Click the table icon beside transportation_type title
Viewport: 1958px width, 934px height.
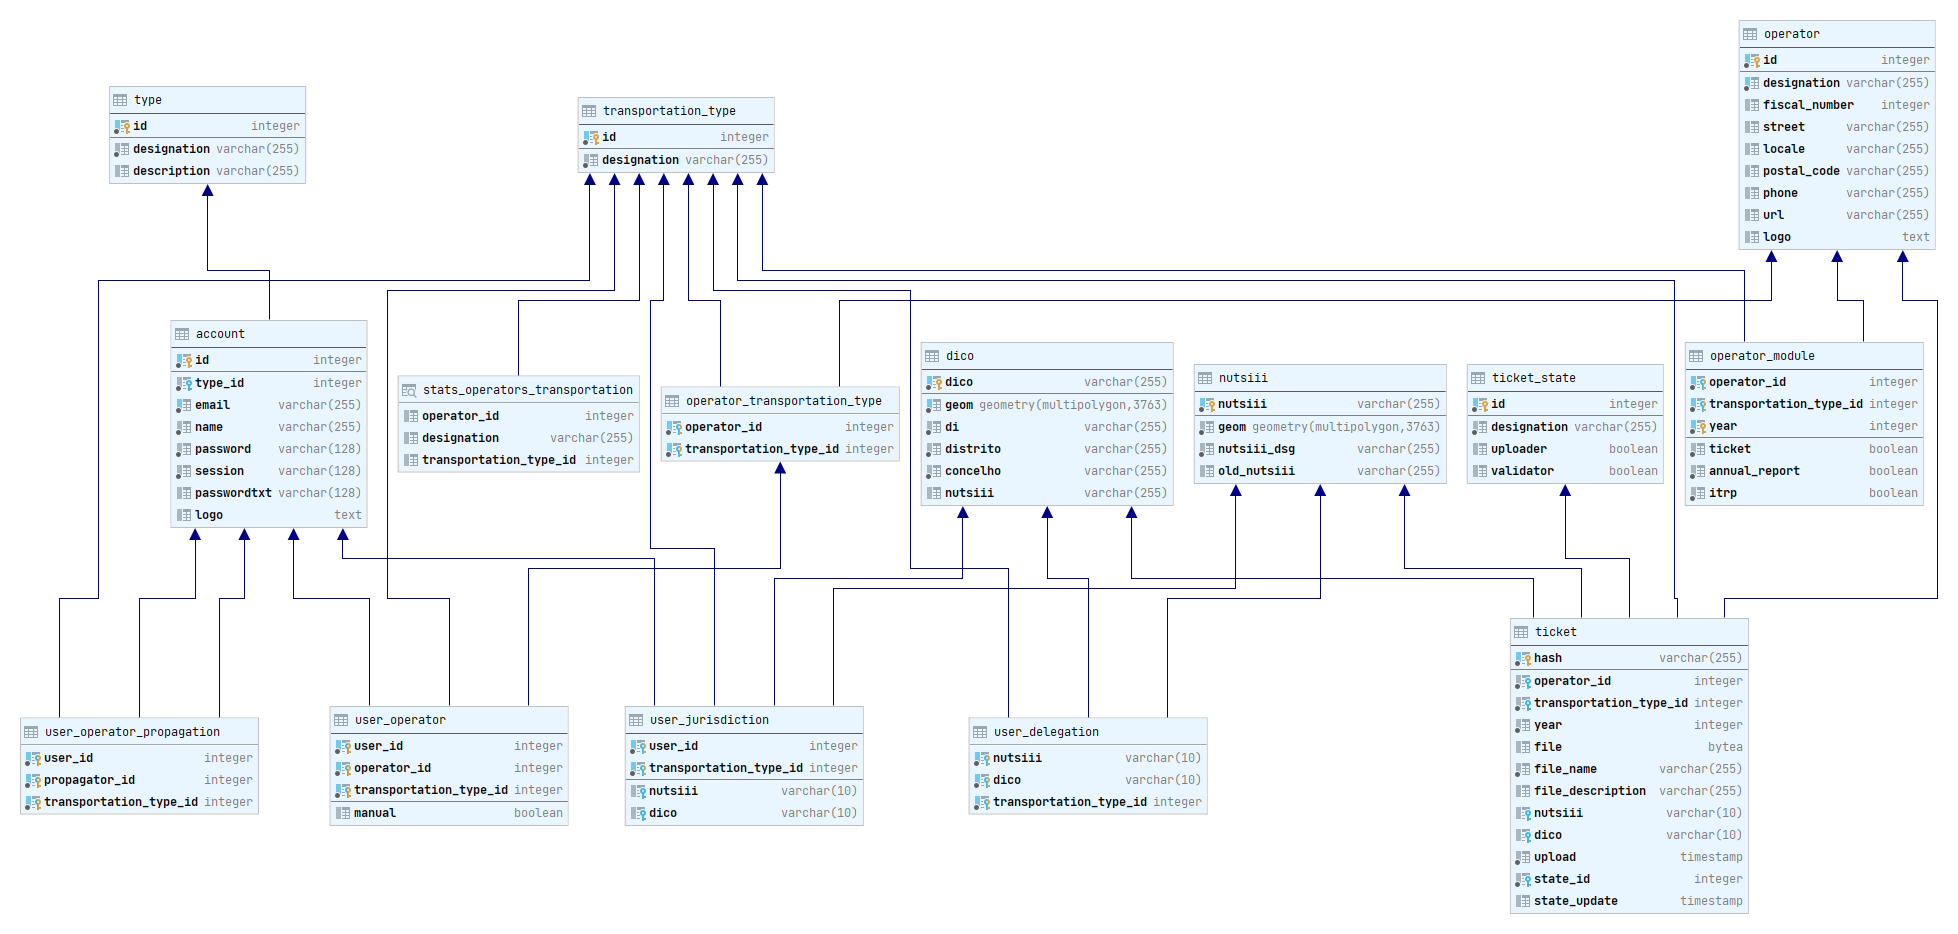pos(589,111)
